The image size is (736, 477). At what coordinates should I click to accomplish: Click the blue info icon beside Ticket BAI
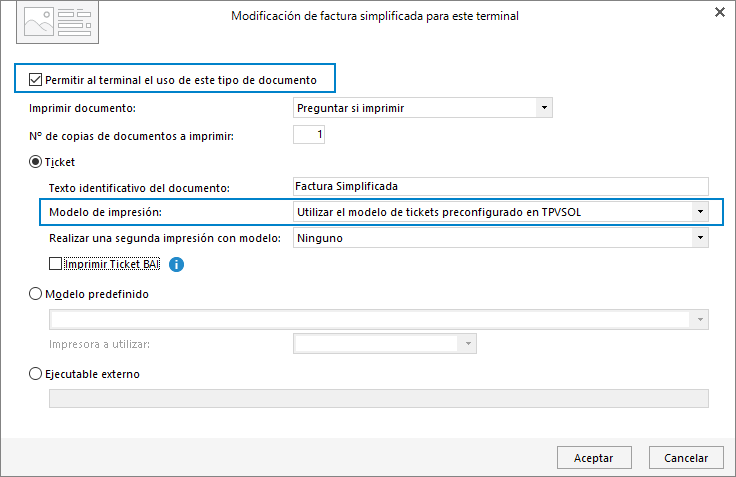[176, 265]
